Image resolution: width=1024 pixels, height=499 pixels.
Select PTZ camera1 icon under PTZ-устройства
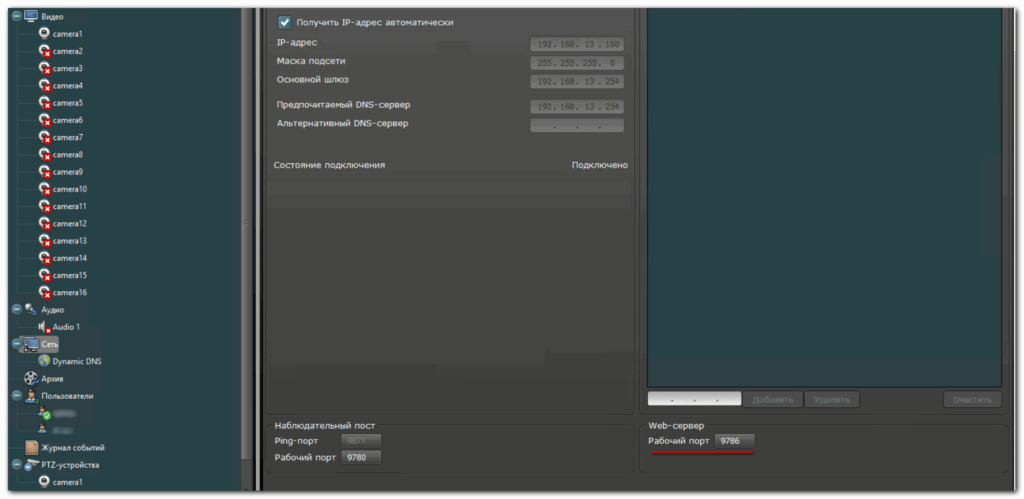point(44,482)
